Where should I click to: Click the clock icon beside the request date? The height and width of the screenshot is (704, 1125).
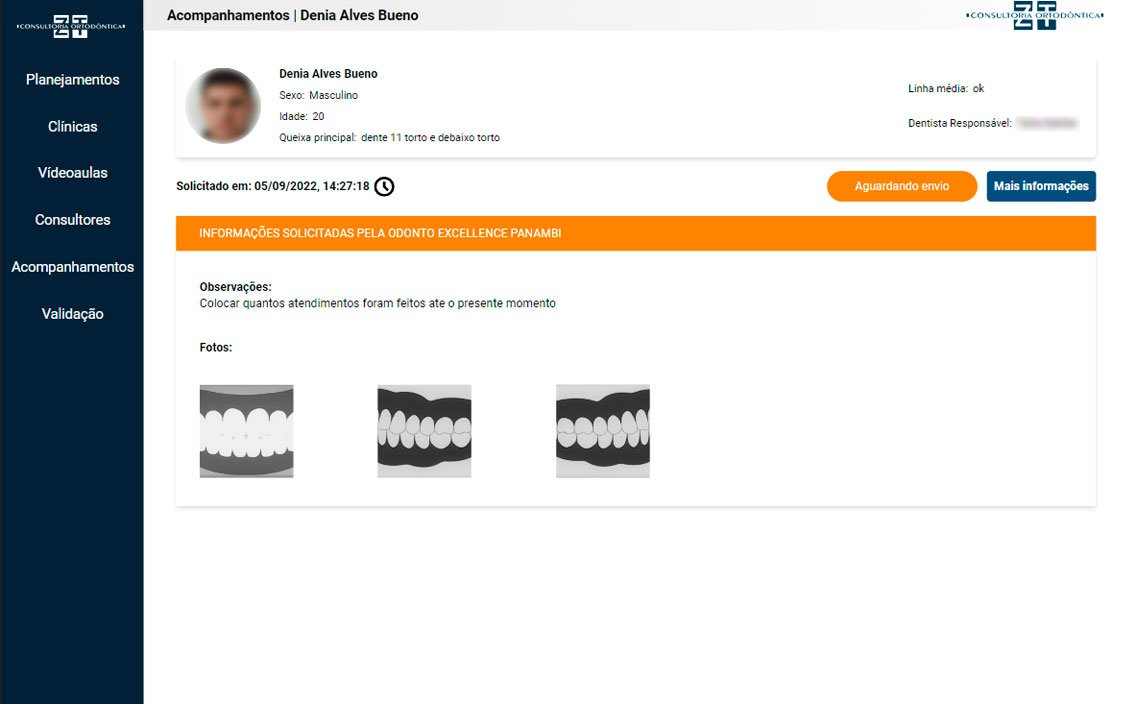point(384,186)
